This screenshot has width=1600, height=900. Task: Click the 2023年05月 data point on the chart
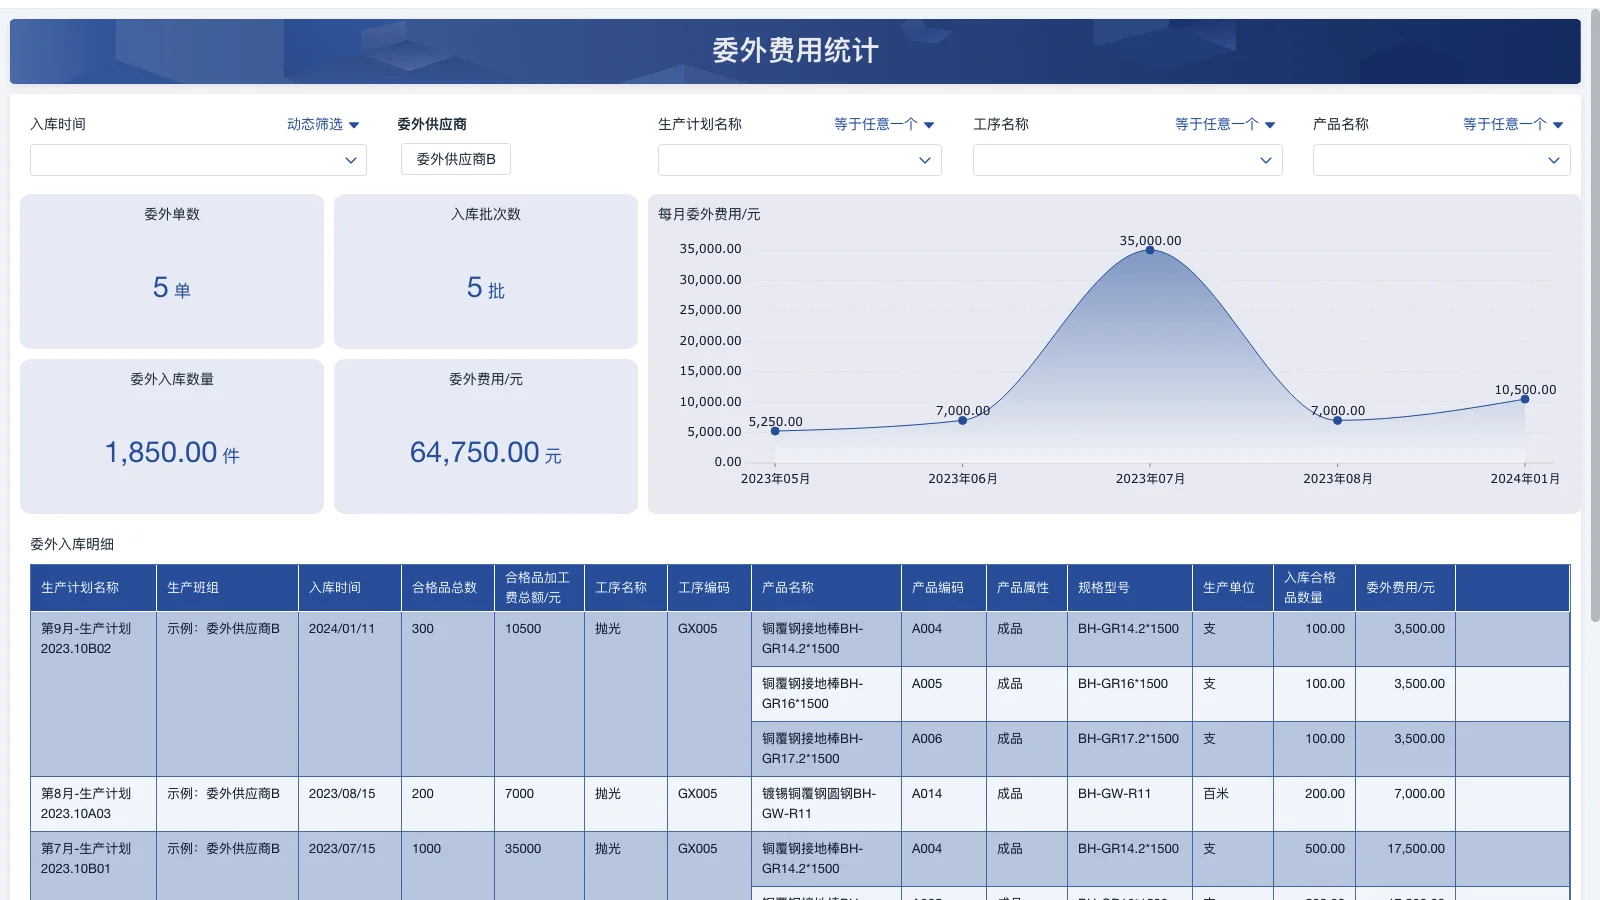click(x=775, y=431)
